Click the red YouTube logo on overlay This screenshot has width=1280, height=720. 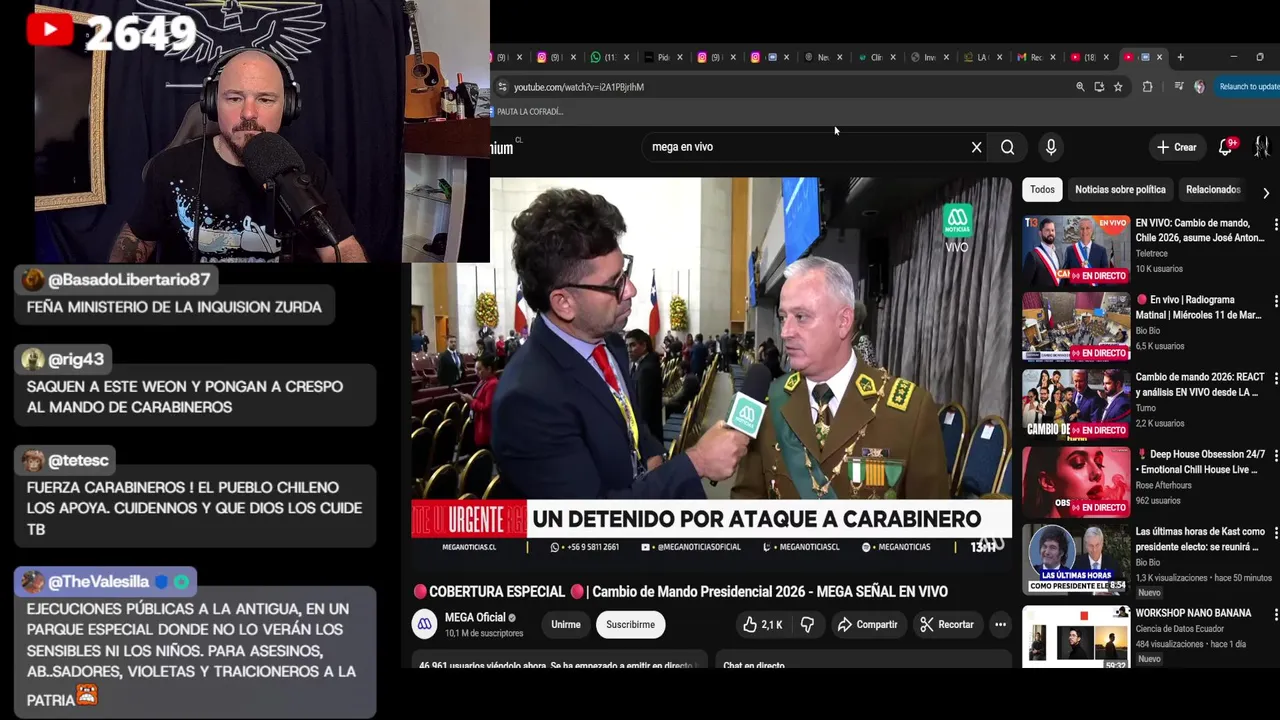point(50,29)
